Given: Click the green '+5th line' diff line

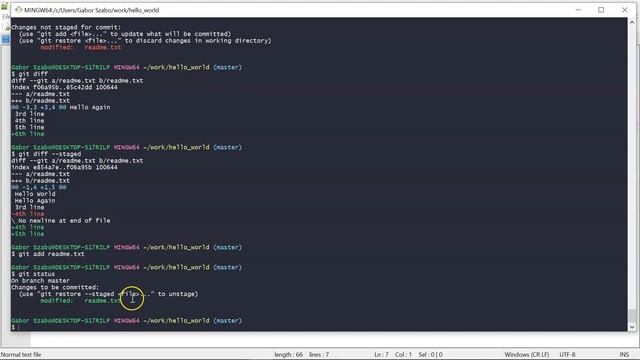Looking at the screenshot, I should pyautogui.click(x=28, y=234).
